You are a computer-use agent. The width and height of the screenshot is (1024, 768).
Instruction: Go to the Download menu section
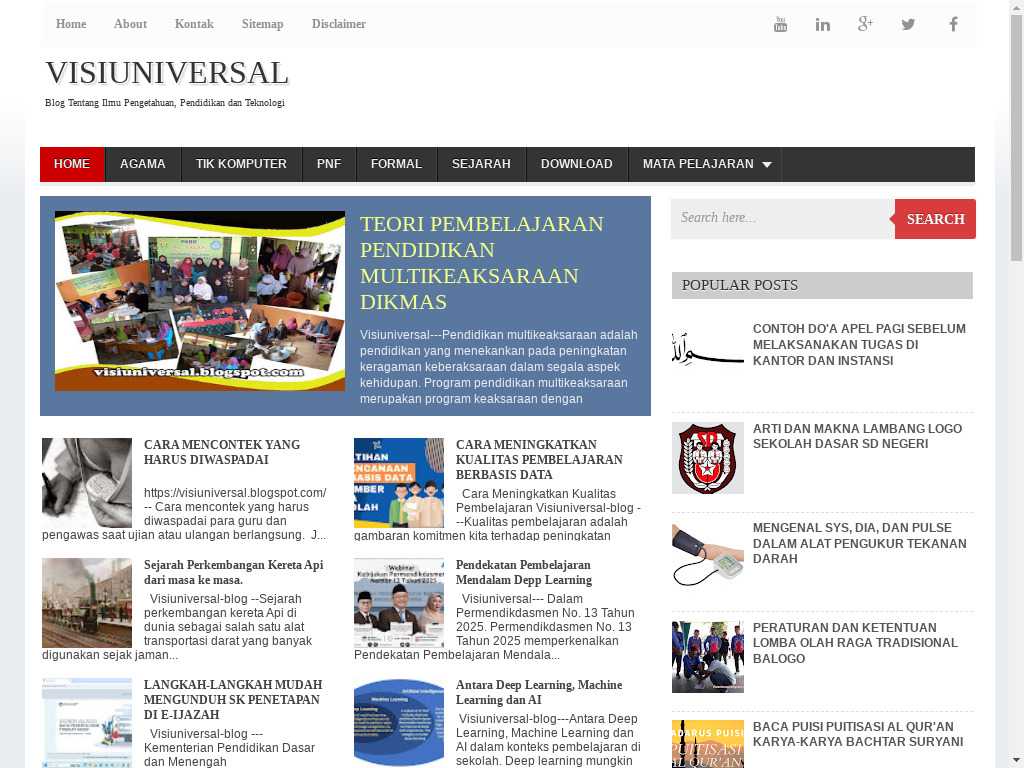(576, 164)
